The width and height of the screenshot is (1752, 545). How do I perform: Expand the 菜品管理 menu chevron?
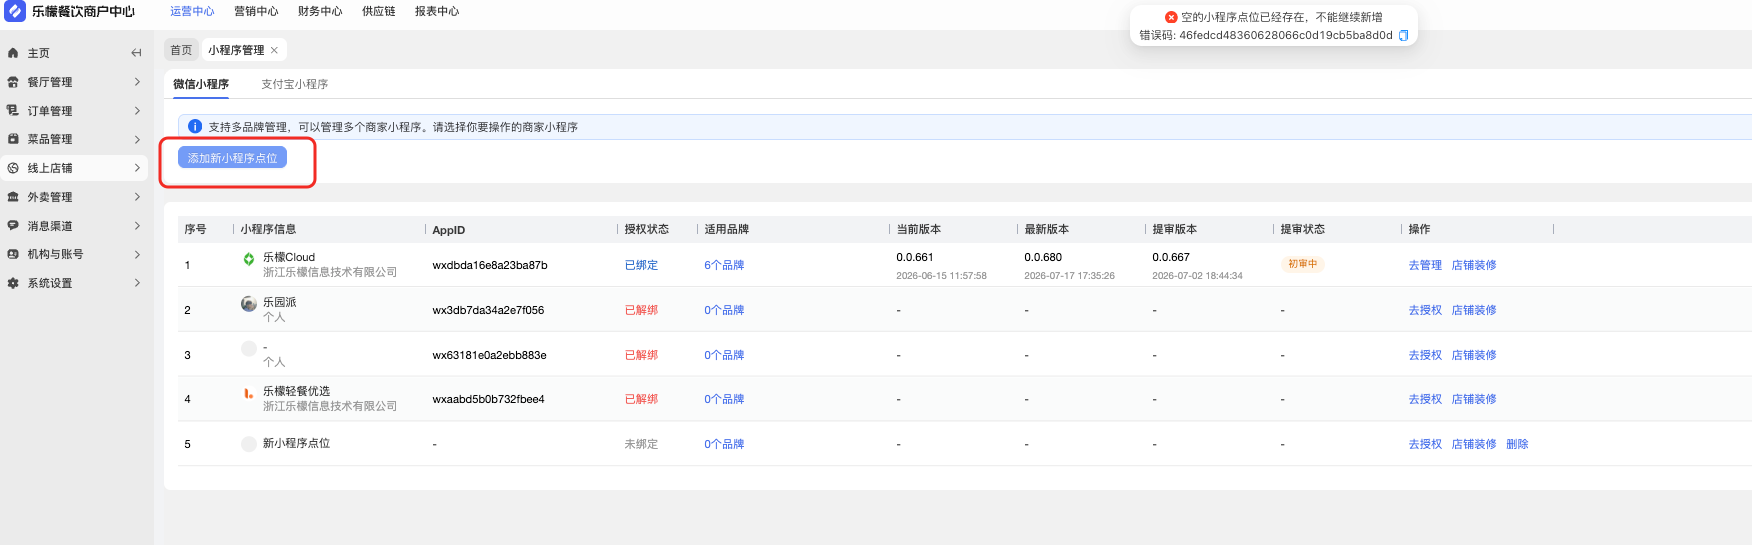(137, 139)
